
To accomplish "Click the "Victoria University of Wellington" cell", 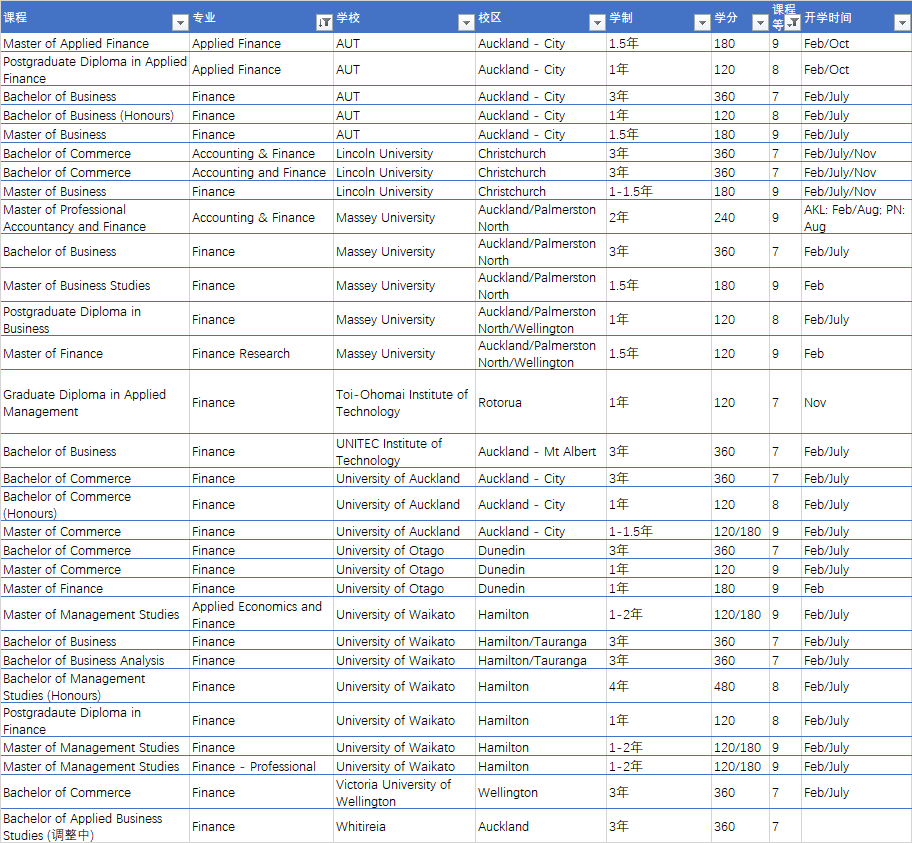I will 404,792.
